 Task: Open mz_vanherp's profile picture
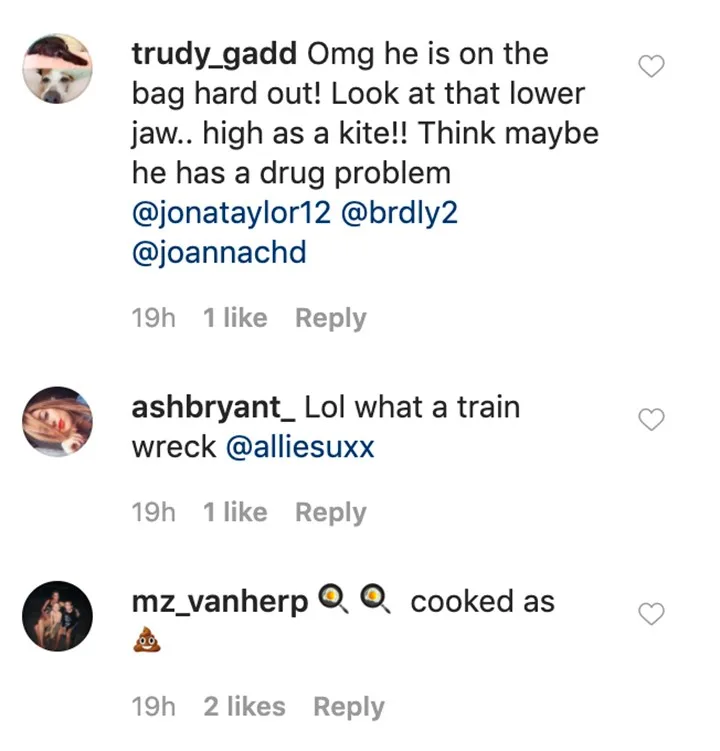coord(57,615)
